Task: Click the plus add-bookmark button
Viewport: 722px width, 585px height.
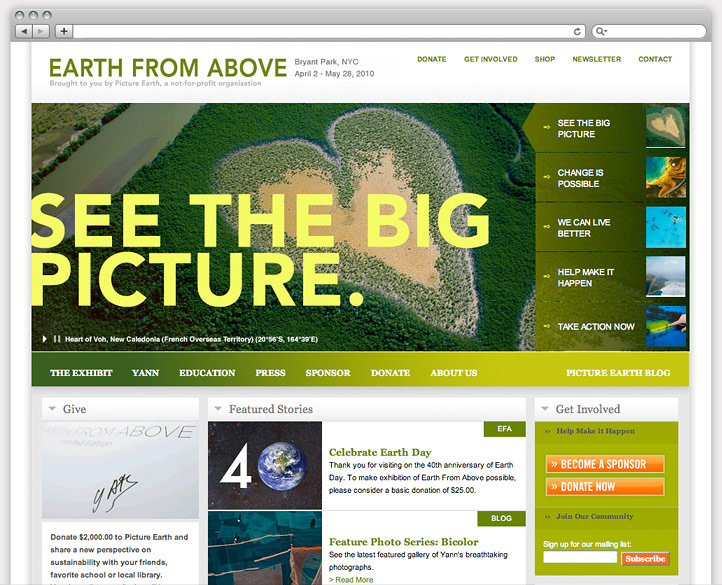Action: click(64, 31)
